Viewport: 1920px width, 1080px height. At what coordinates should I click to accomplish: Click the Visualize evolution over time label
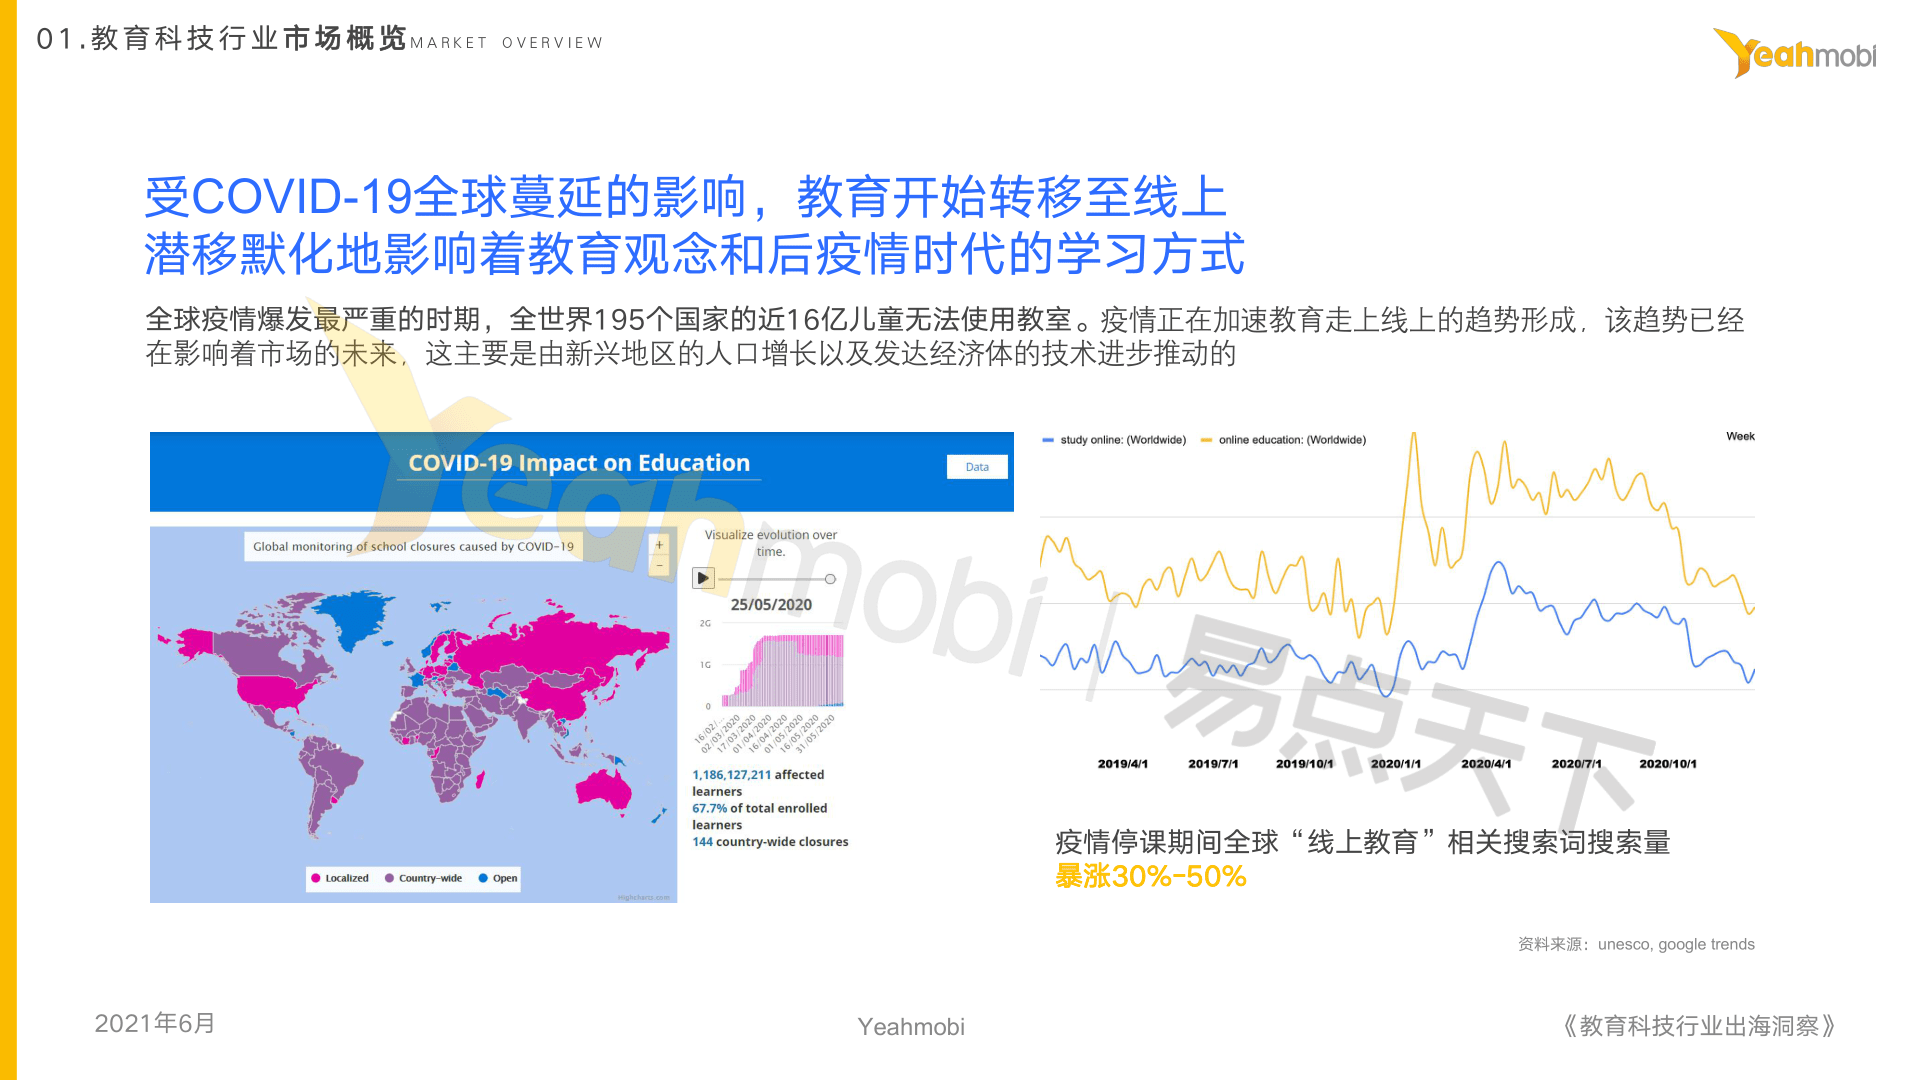[771, 543]
